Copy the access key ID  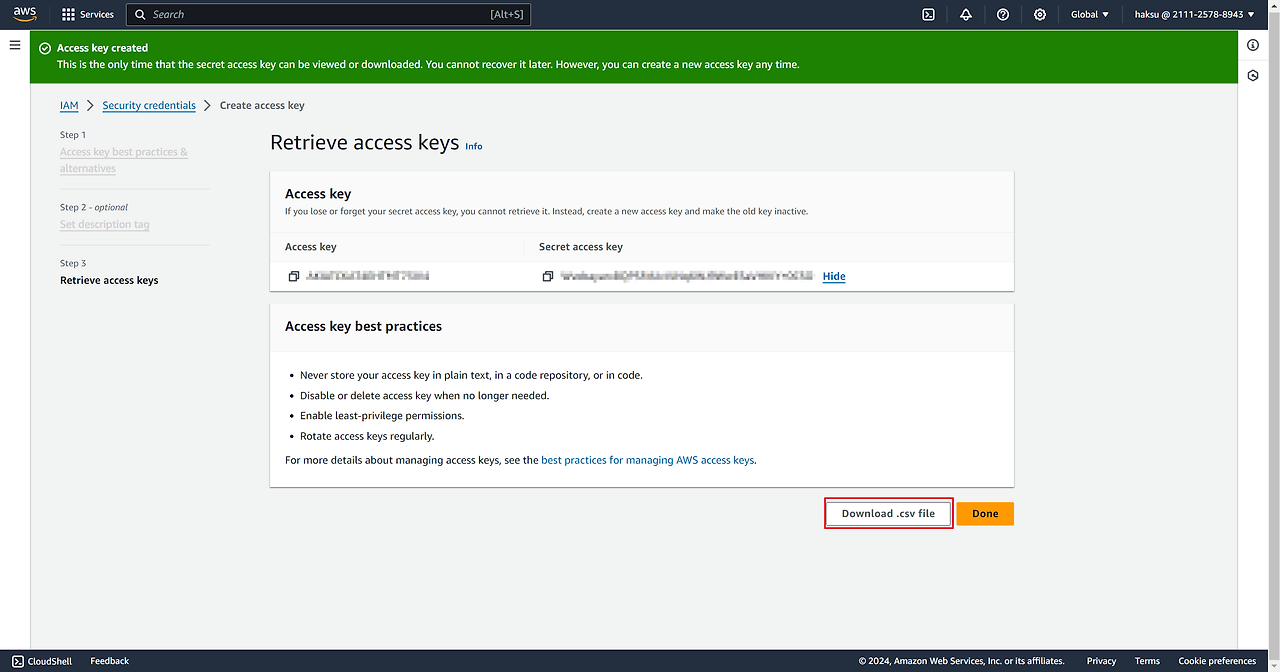pos(294,276)
